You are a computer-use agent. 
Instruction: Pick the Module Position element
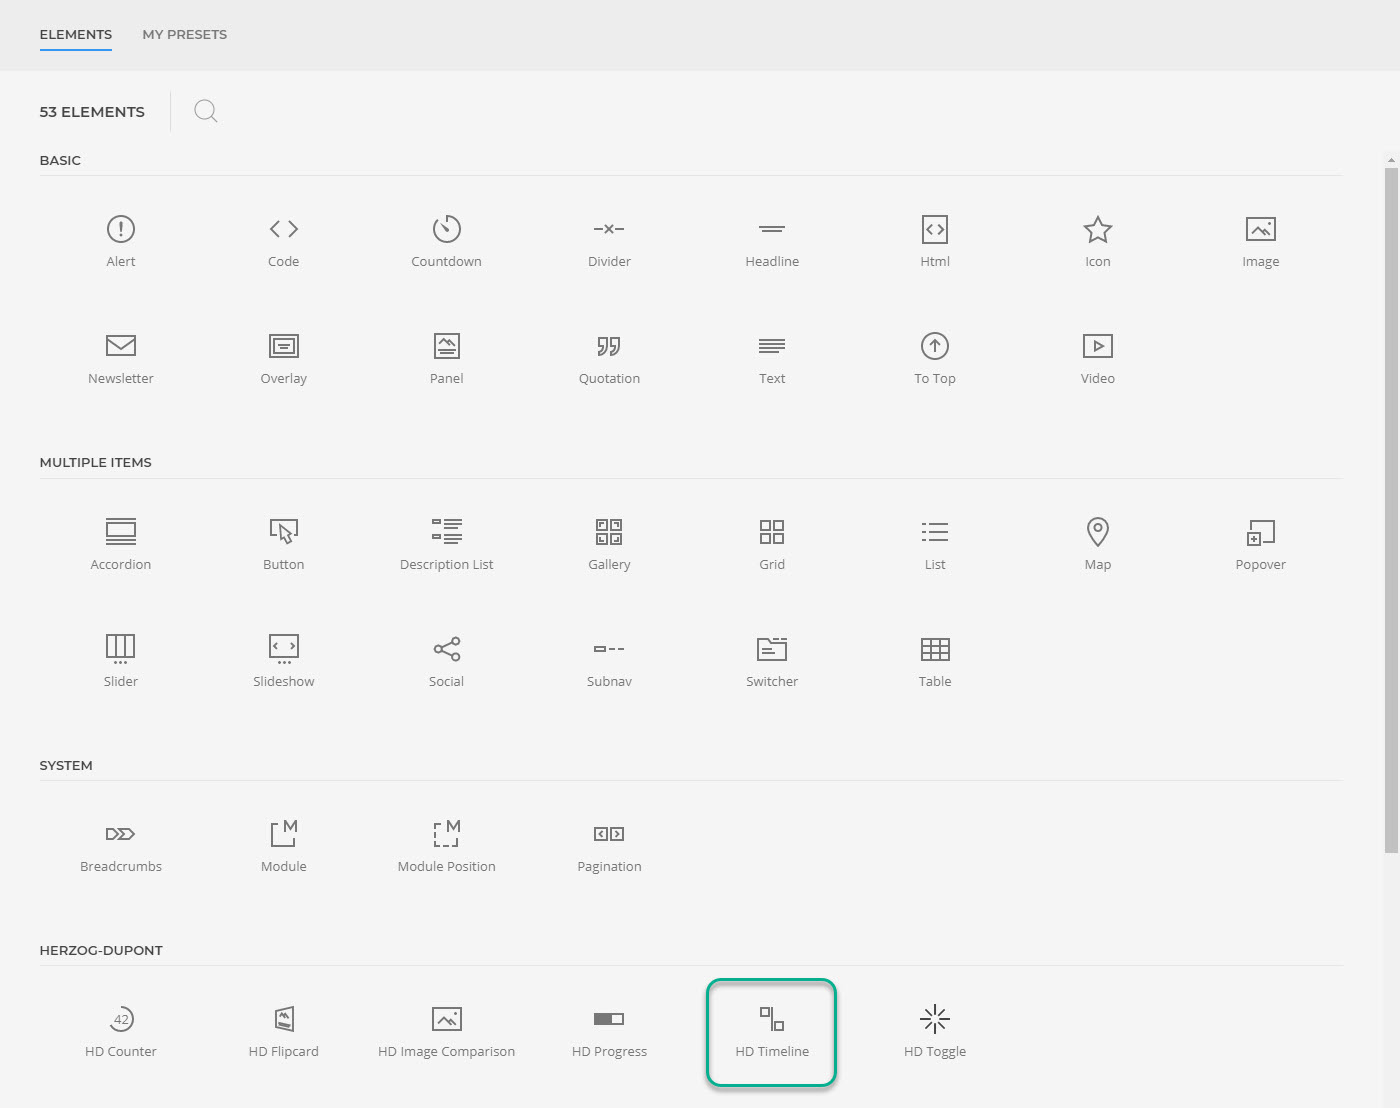(446, 847)
